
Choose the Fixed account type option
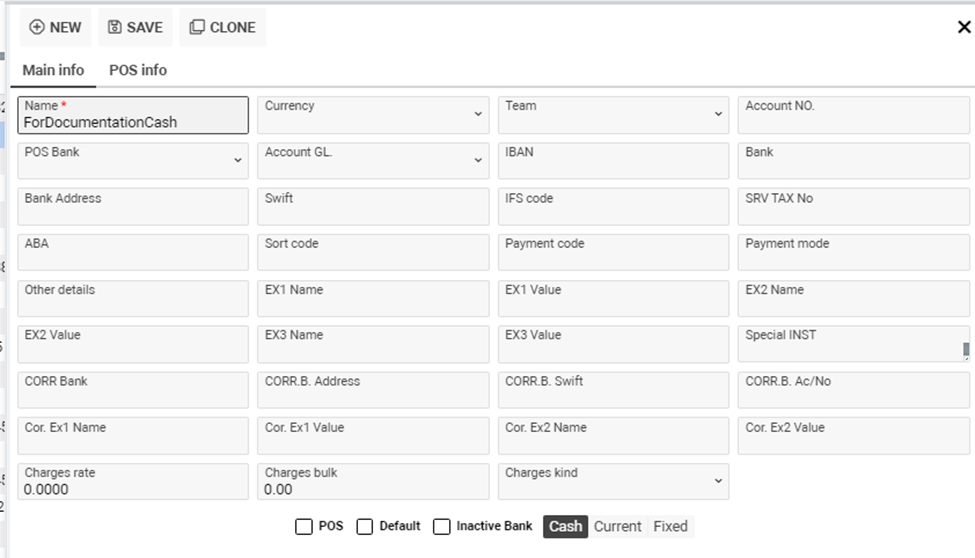[670, 526]
